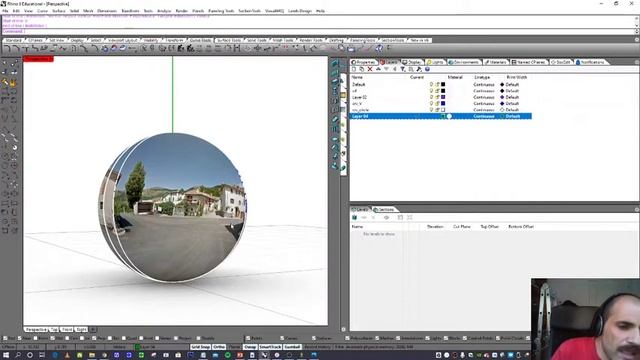
Task: Toggle SmartTrack in status bar
Action: [x=270, y=347]
